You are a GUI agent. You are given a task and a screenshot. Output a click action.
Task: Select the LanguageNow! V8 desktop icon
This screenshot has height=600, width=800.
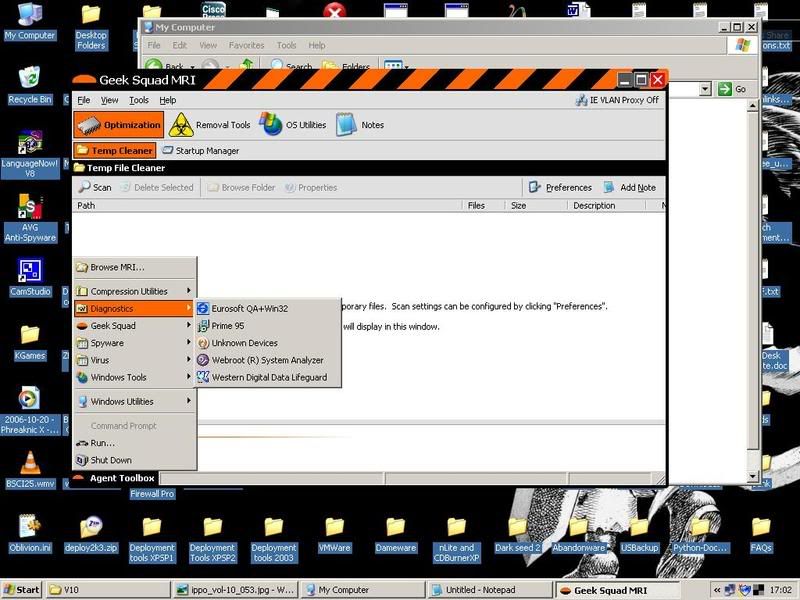(x=30, y=154)
